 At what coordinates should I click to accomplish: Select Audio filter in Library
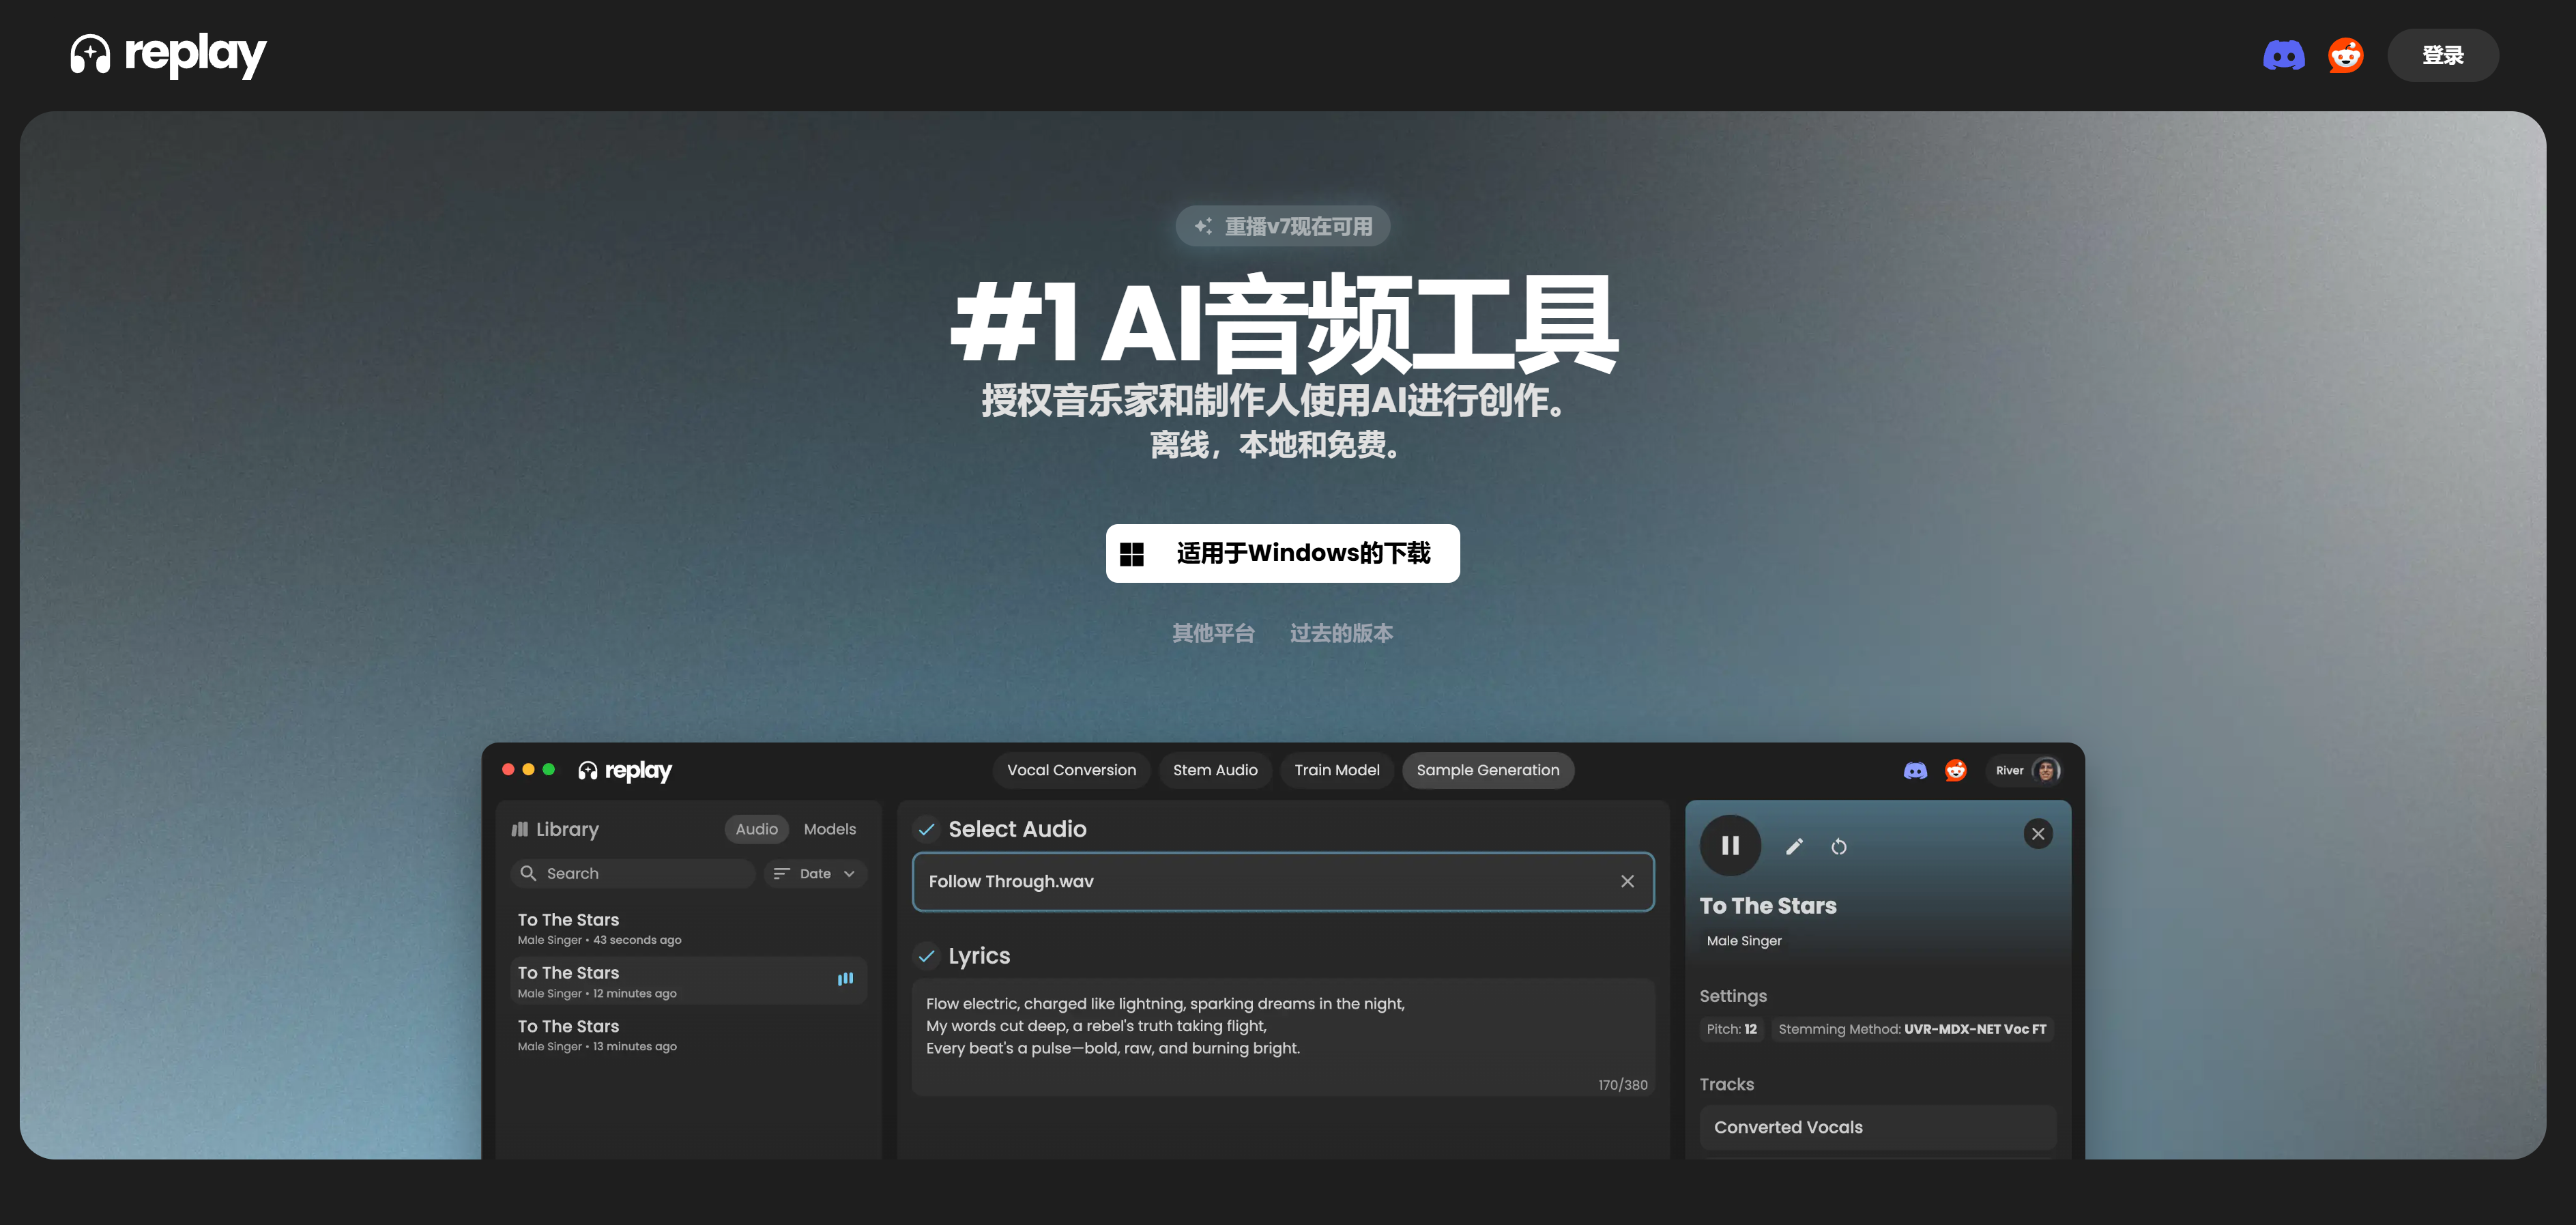click(757, 829)
